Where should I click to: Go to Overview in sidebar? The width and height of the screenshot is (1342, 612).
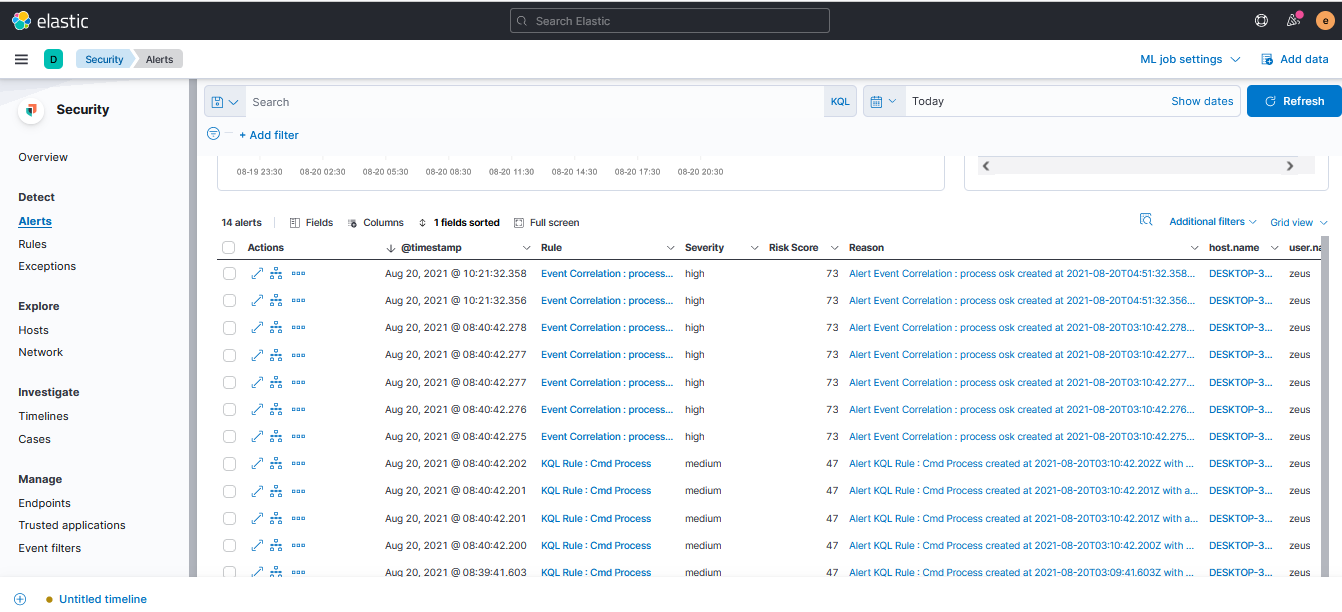(43, 157)
